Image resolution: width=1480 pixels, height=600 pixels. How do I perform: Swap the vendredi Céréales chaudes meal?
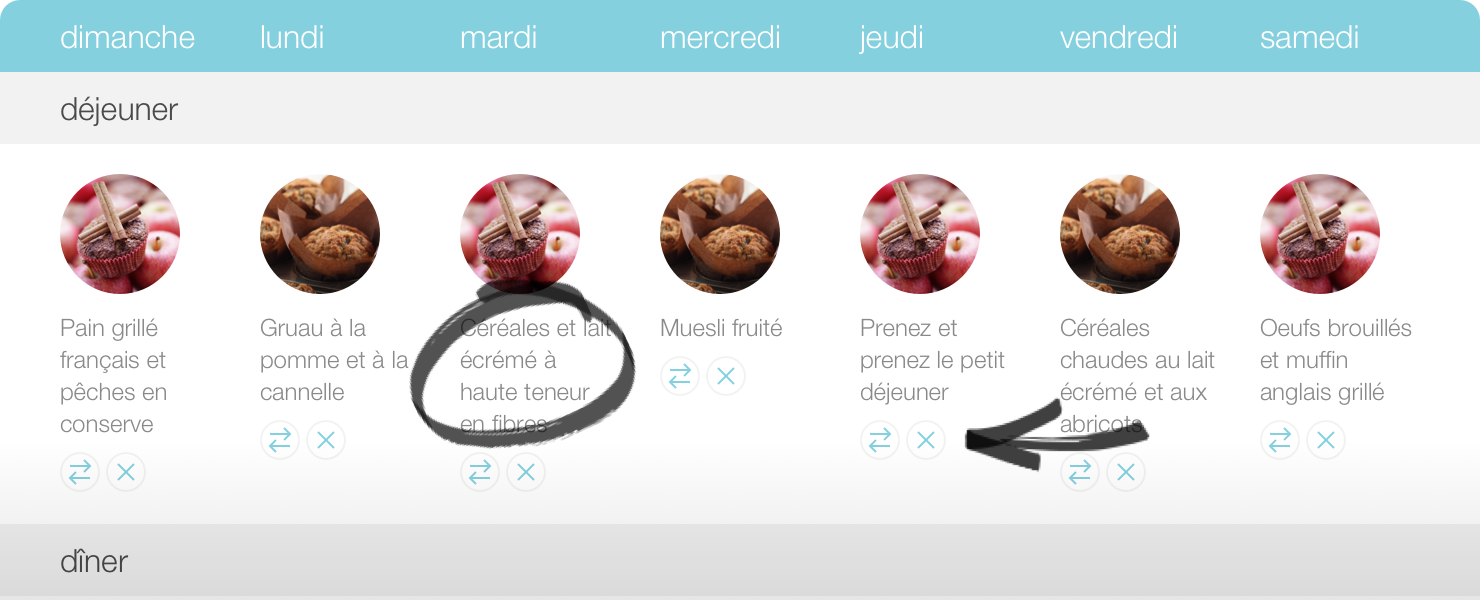coord(1080,472)
